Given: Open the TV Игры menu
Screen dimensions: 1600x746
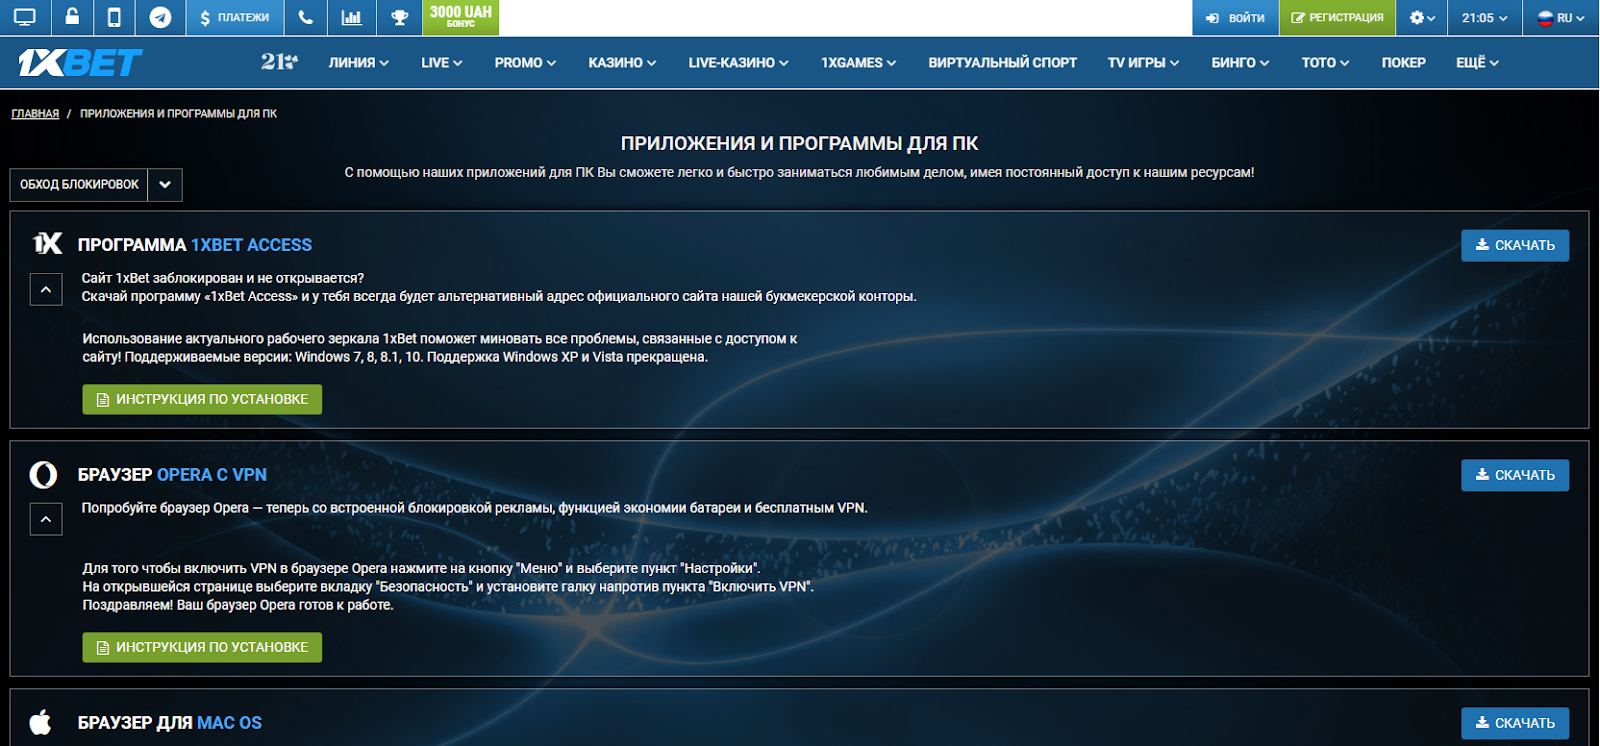Looking at the screenshot, I should tap(1143, 62).
